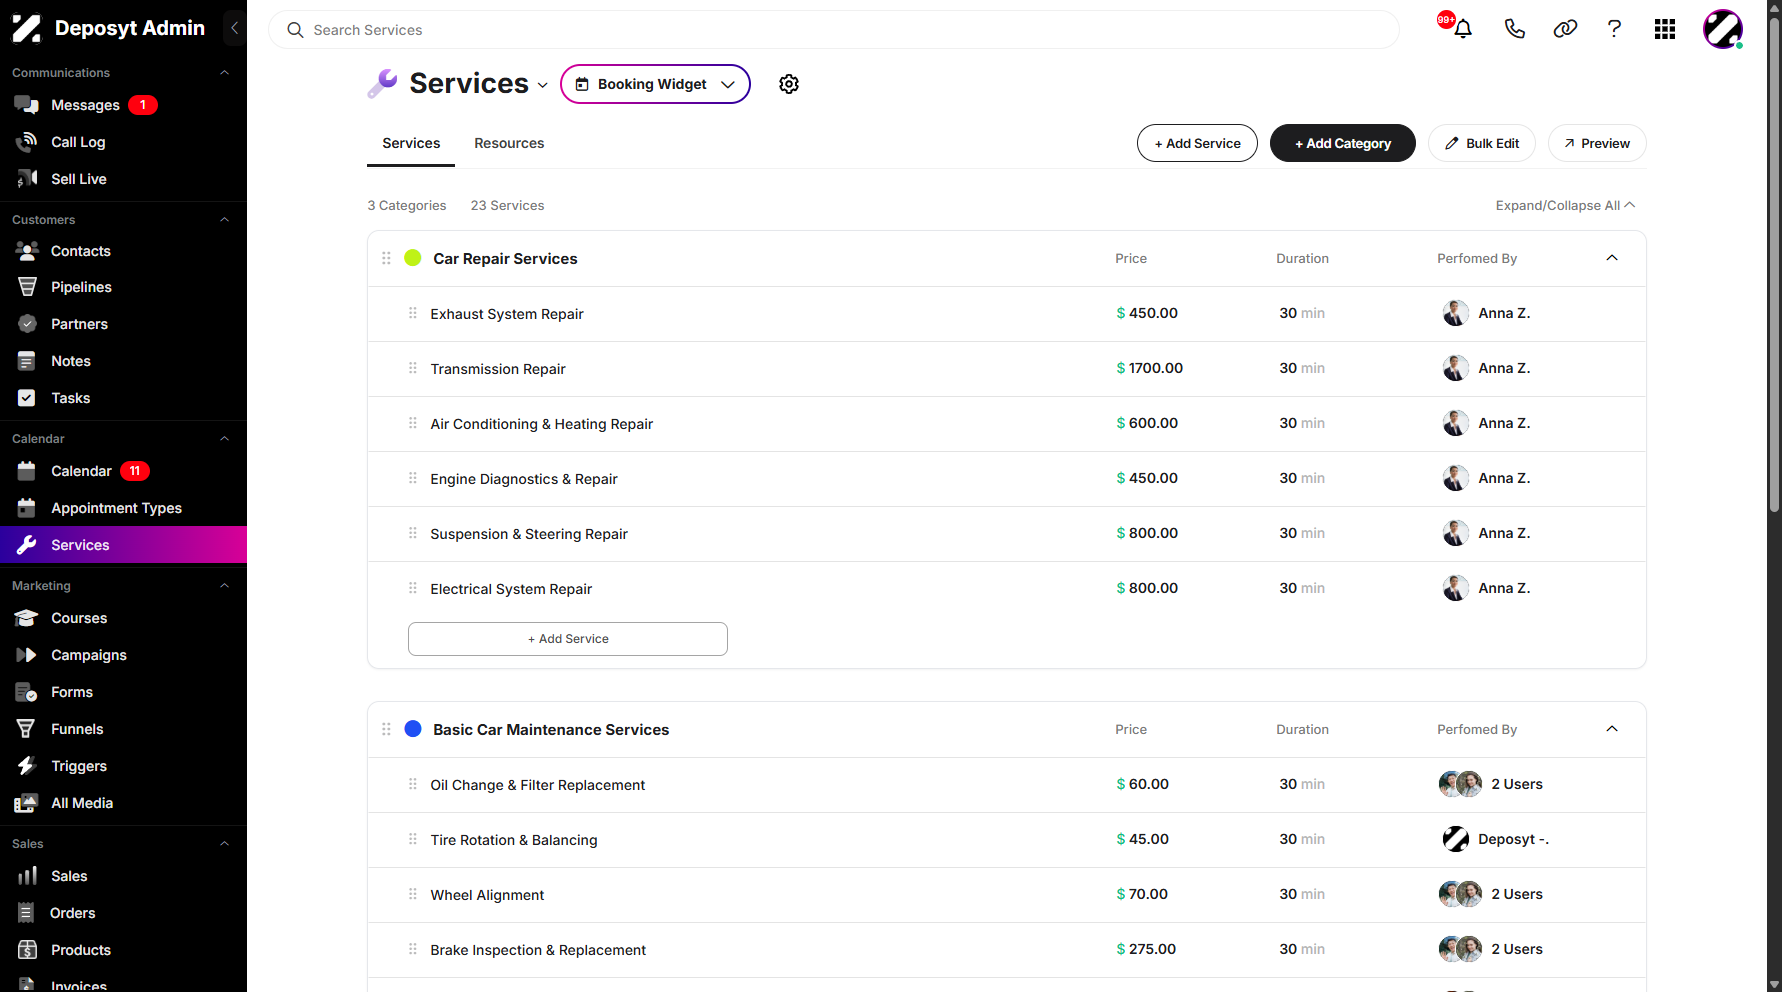Open the link icon in top bar

pyautogui.click(x=1565, y=29)
